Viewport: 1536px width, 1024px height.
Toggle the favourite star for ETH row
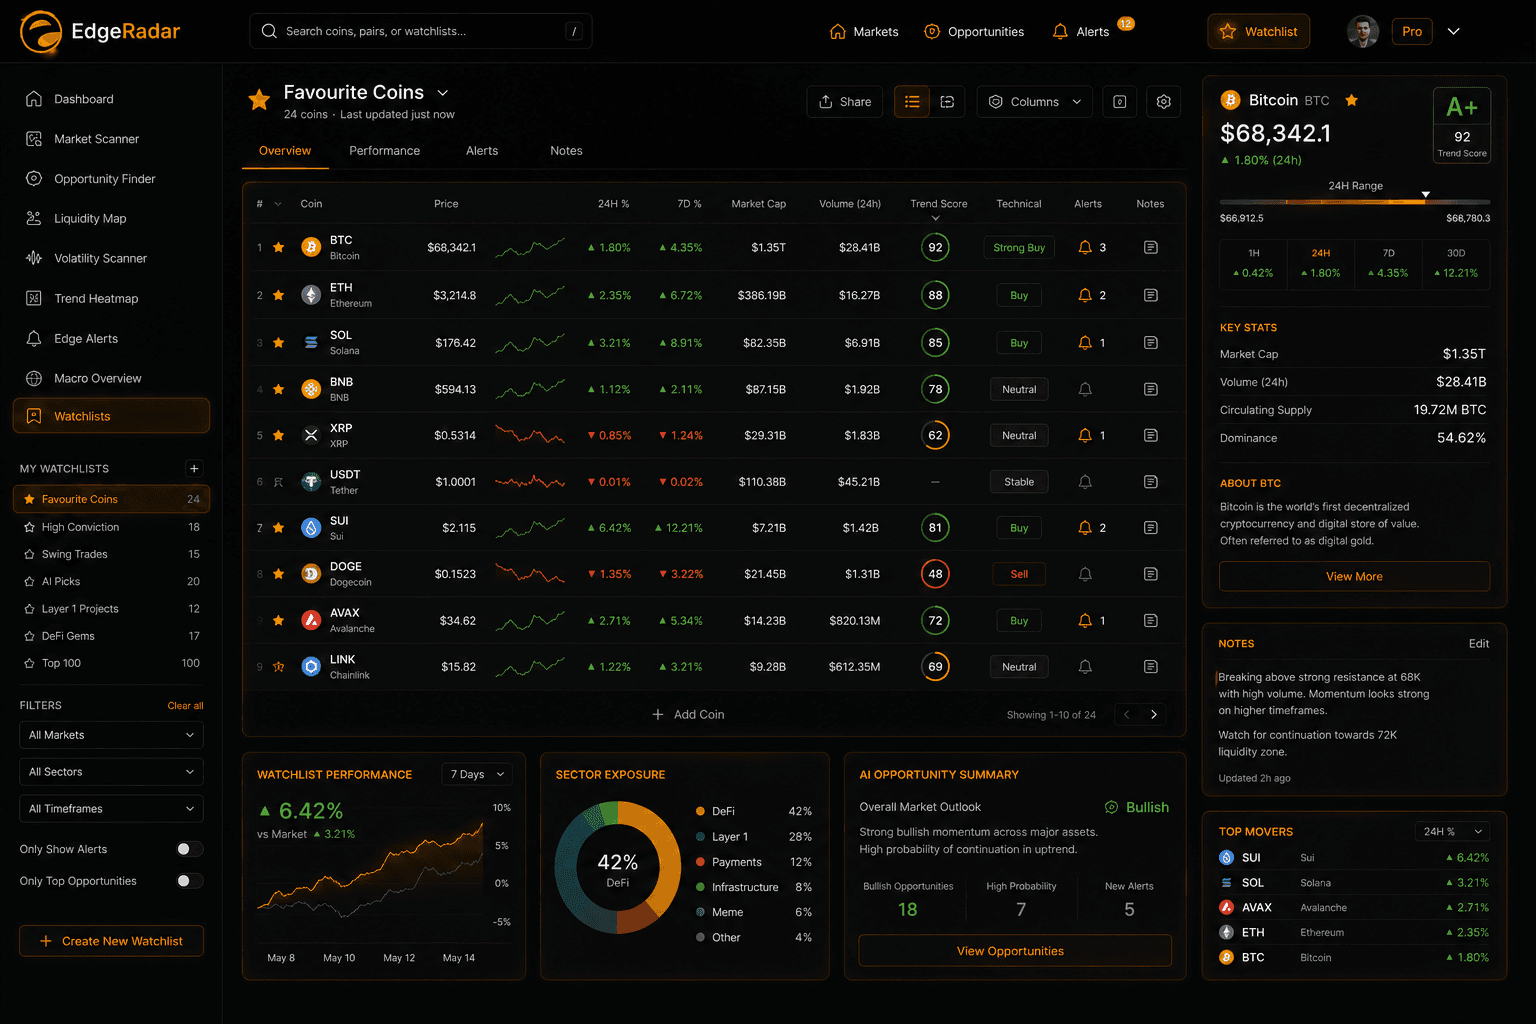(279, 295)
